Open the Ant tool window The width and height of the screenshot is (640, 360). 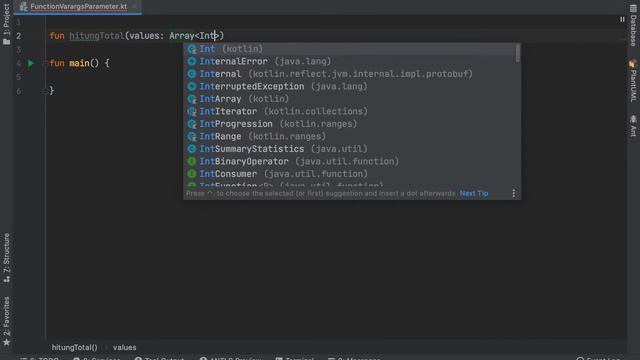pyautogui.click(x=633, y=126)
